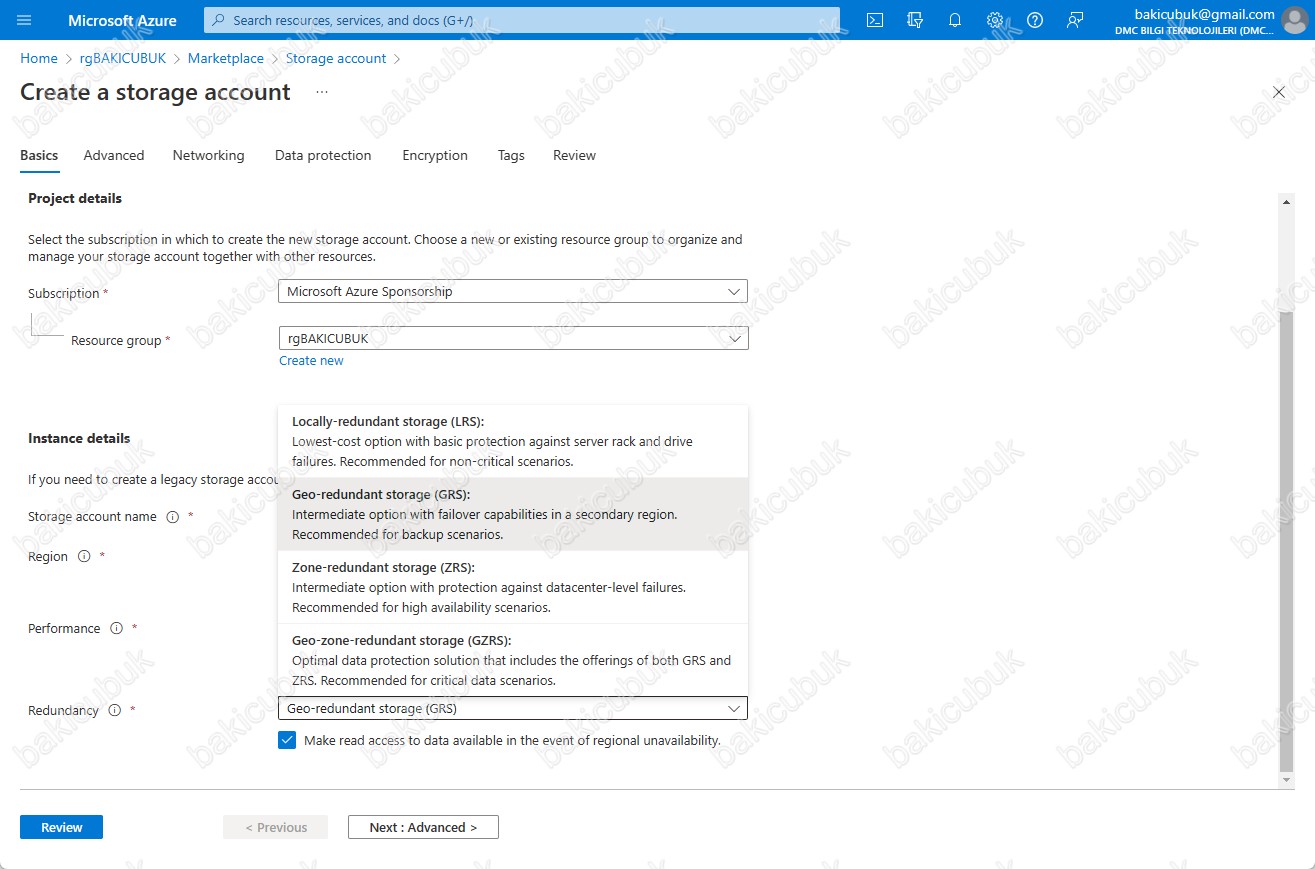Show info tooltip for Storage account name
This screenshot has height=869, width=1315.
click(x=172, y=517)
